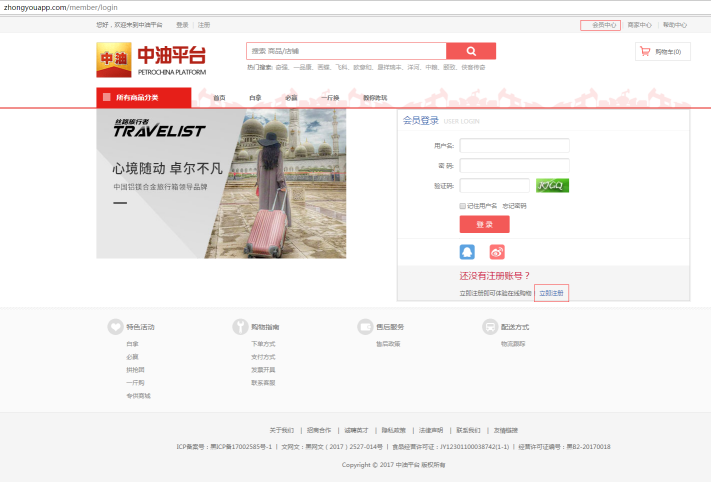711x482 pixels.
Task: Log in with the Weibo icon
Action: tap(497, 251)
